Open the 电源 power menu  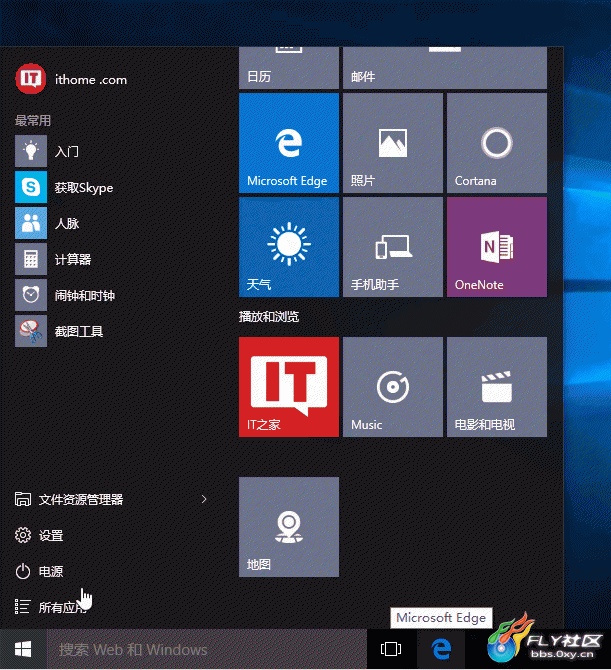click(39, 571)
